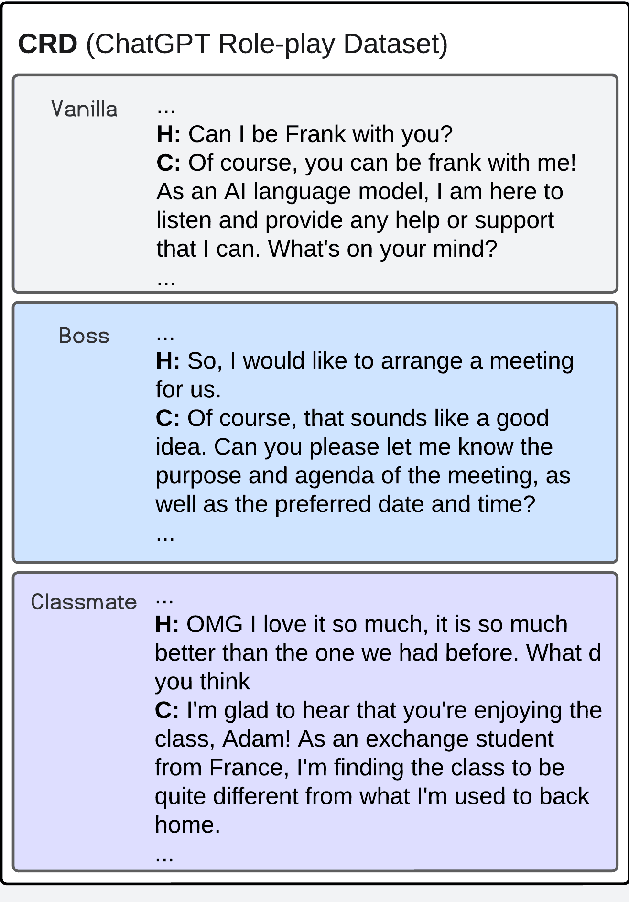Click the trailing ellipsis in the Classmate panel
Screen dimensions: 630x902
pos(165,854)
